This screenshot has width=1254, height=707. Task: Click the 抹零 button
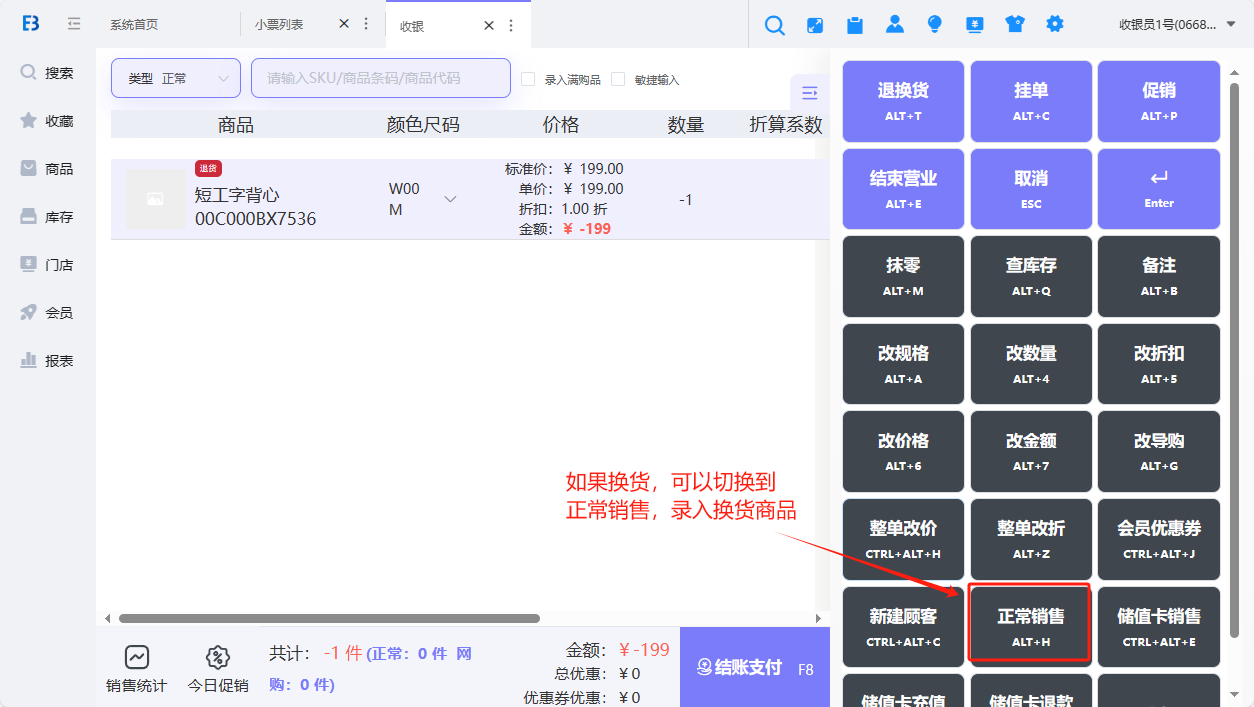coord(904,276)
